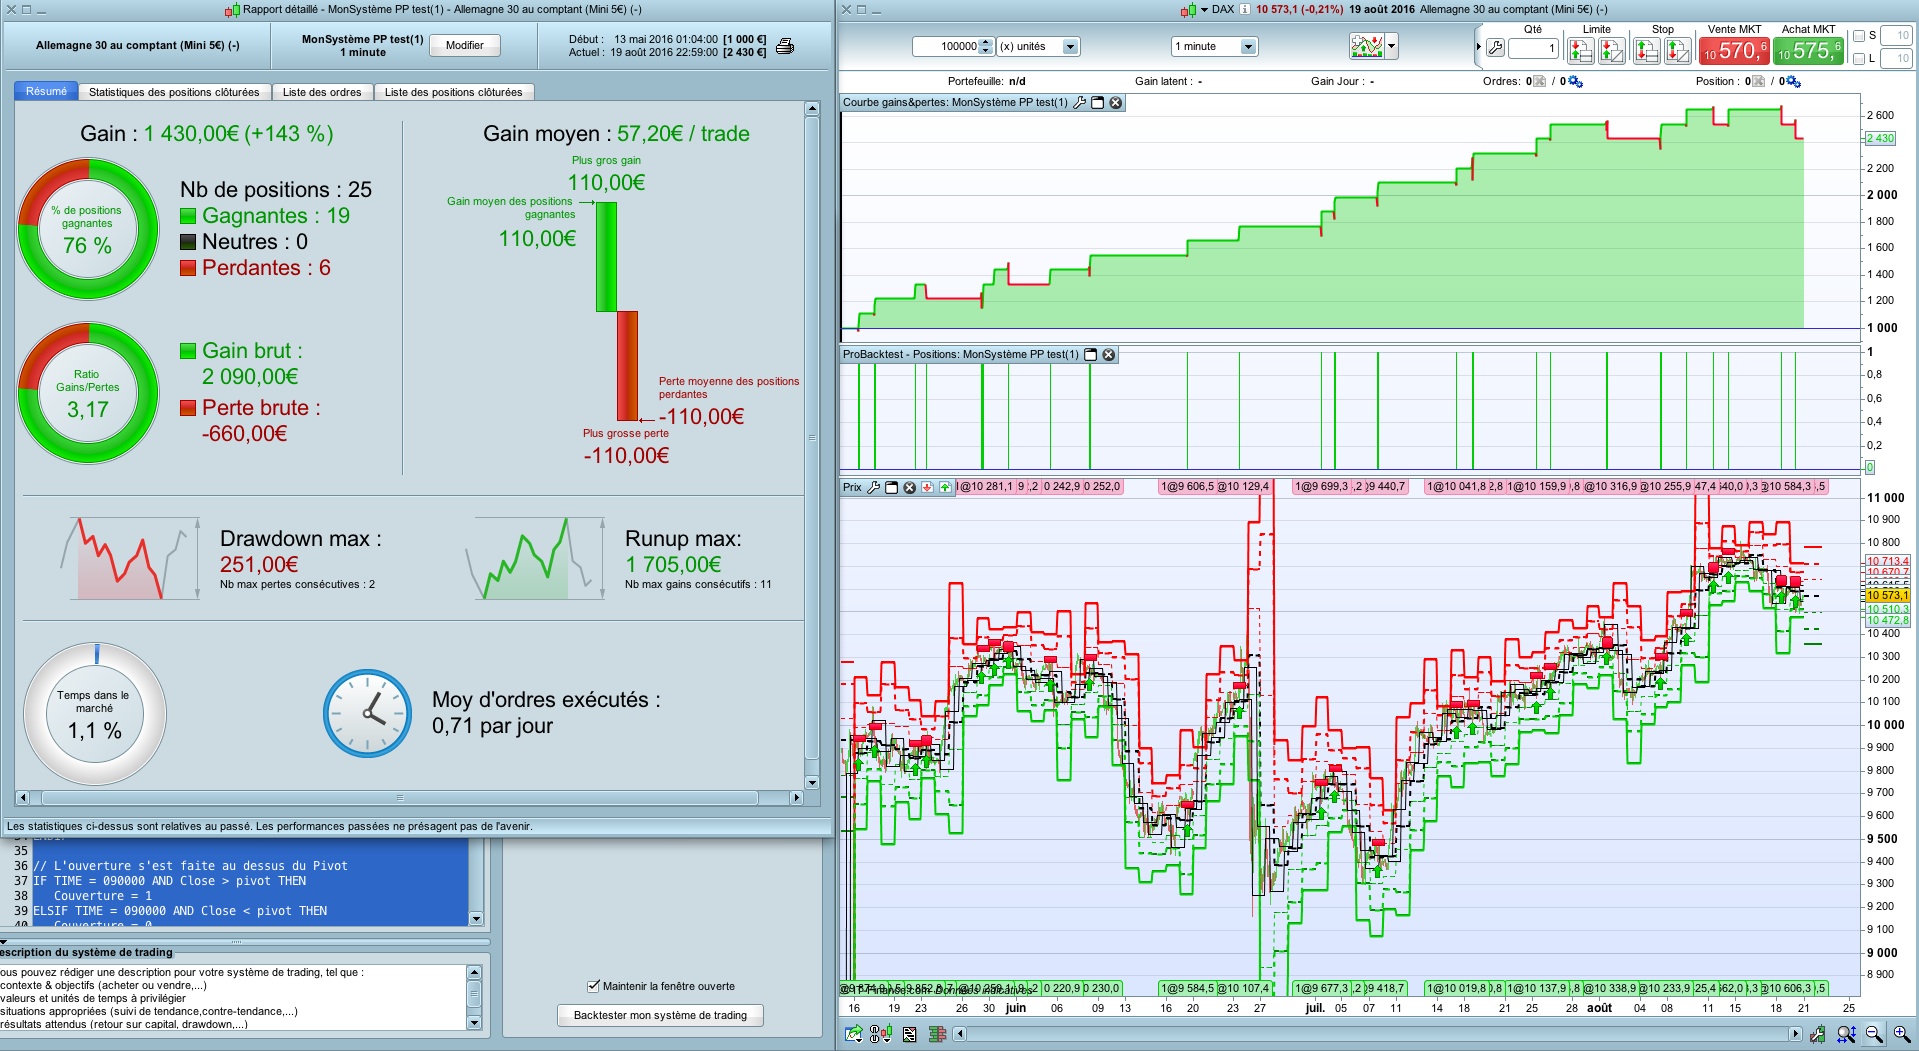Zoom in horizontally on the chart
1919x1051 pixels.
click(1901, 1034)
